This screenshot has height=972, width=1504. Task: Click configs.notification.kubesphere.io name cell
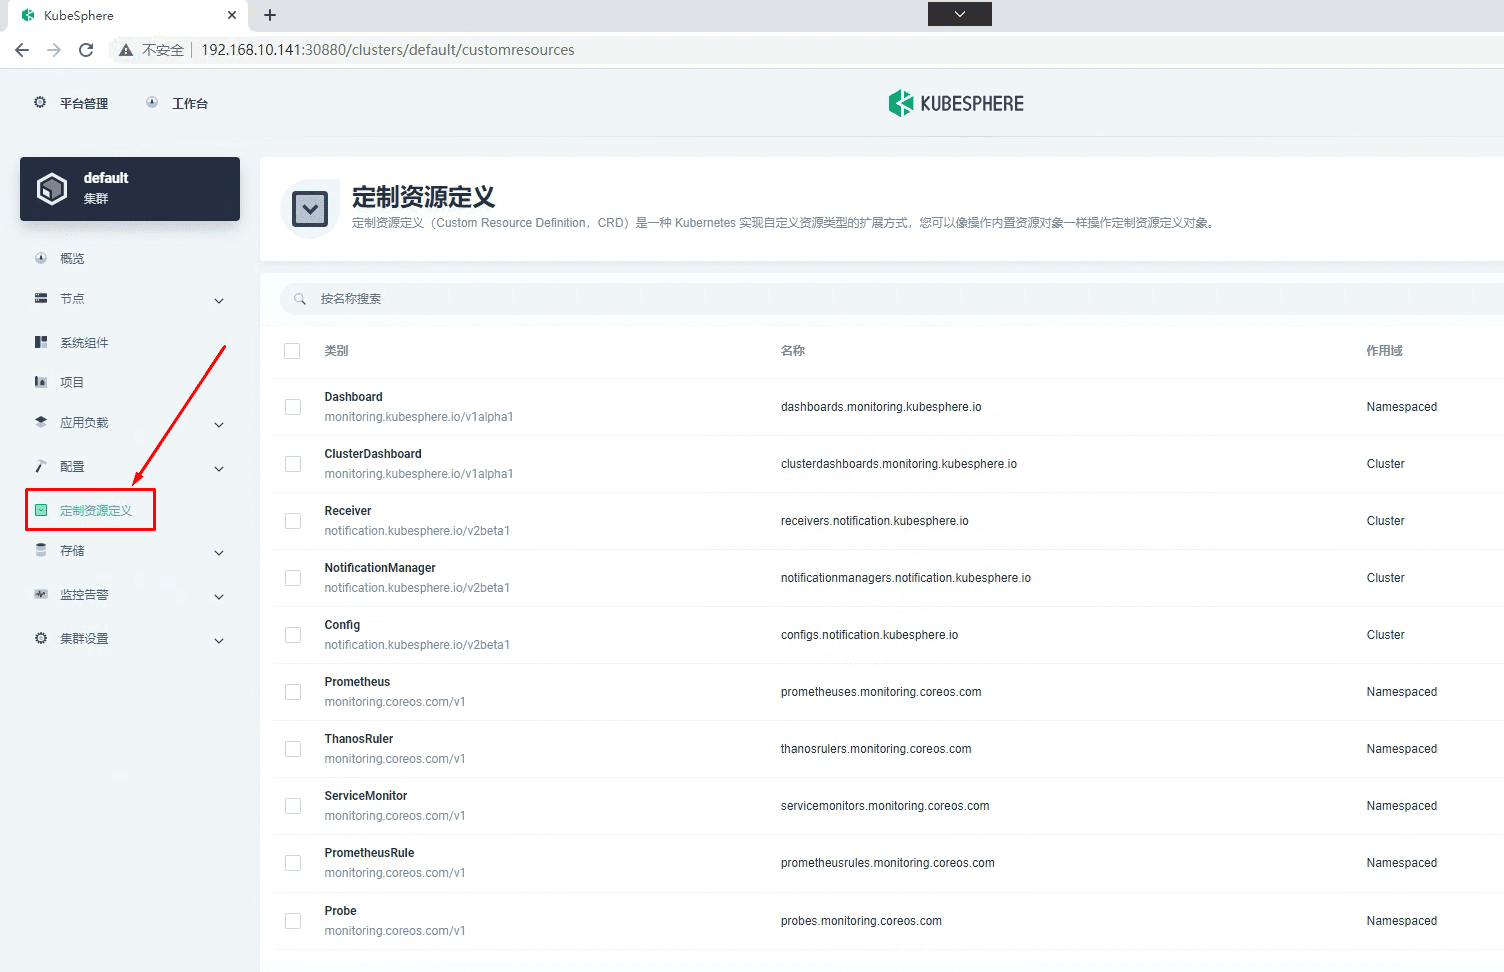click(x=869, y=635)
